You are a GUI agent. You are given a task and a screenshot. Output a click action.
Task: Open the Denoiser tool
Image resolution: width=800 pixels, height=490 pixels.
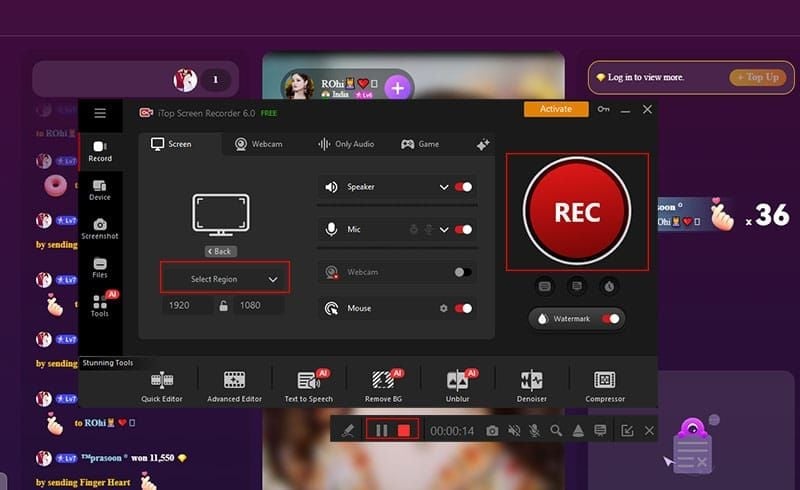click(532, 386)
